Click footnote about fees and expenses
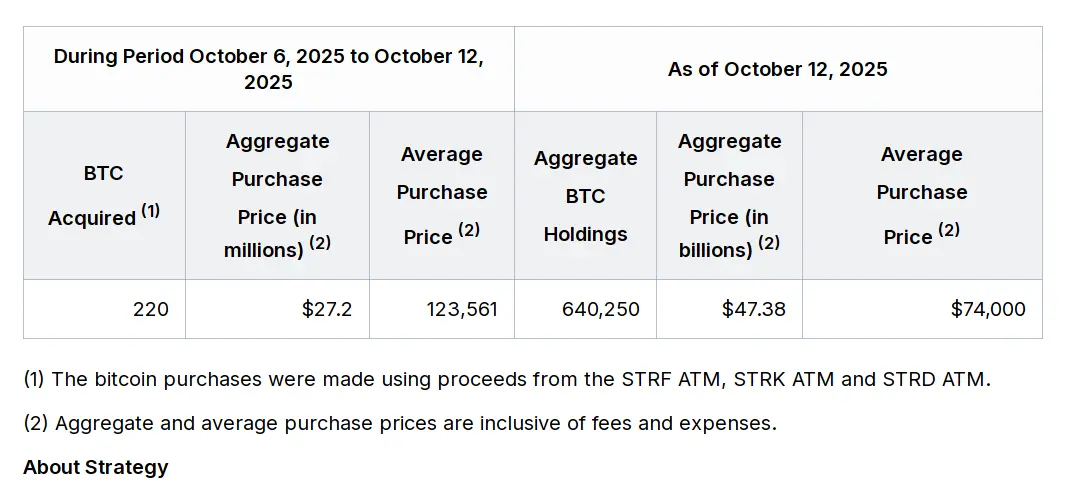 (x=400, y=423)
